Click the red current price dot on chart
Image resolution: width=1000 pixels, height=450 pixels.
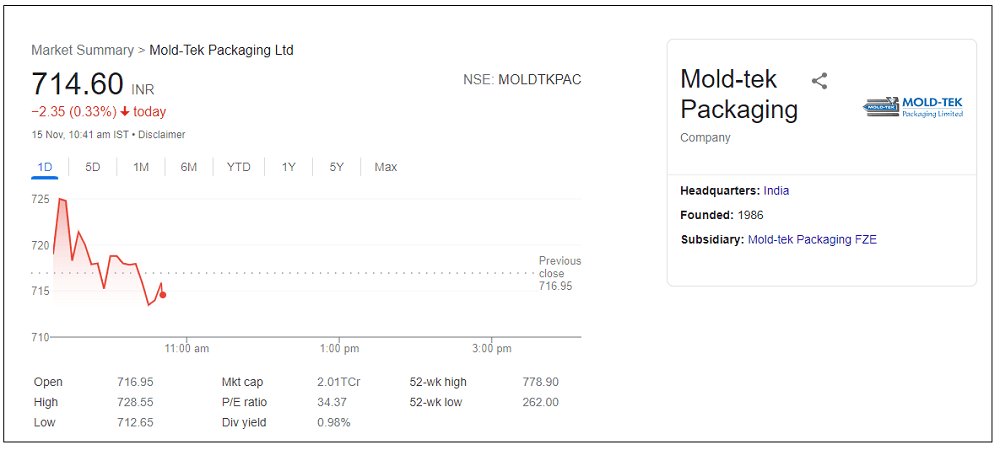tap(162, 294)
